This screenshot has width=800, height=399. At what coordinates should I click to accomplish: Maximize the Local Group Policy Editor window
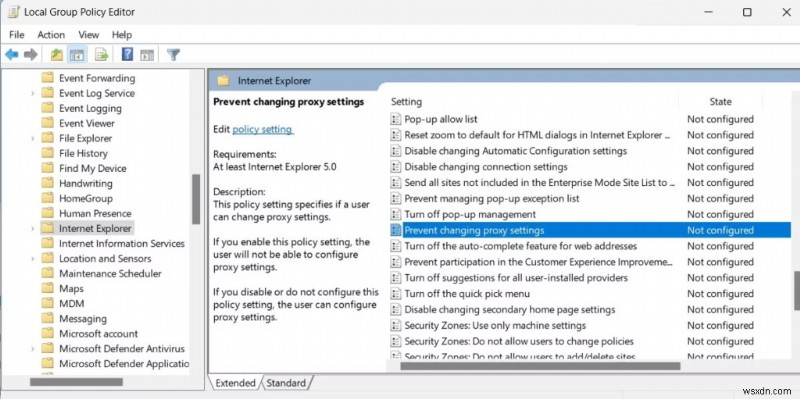tap(747, 12)
